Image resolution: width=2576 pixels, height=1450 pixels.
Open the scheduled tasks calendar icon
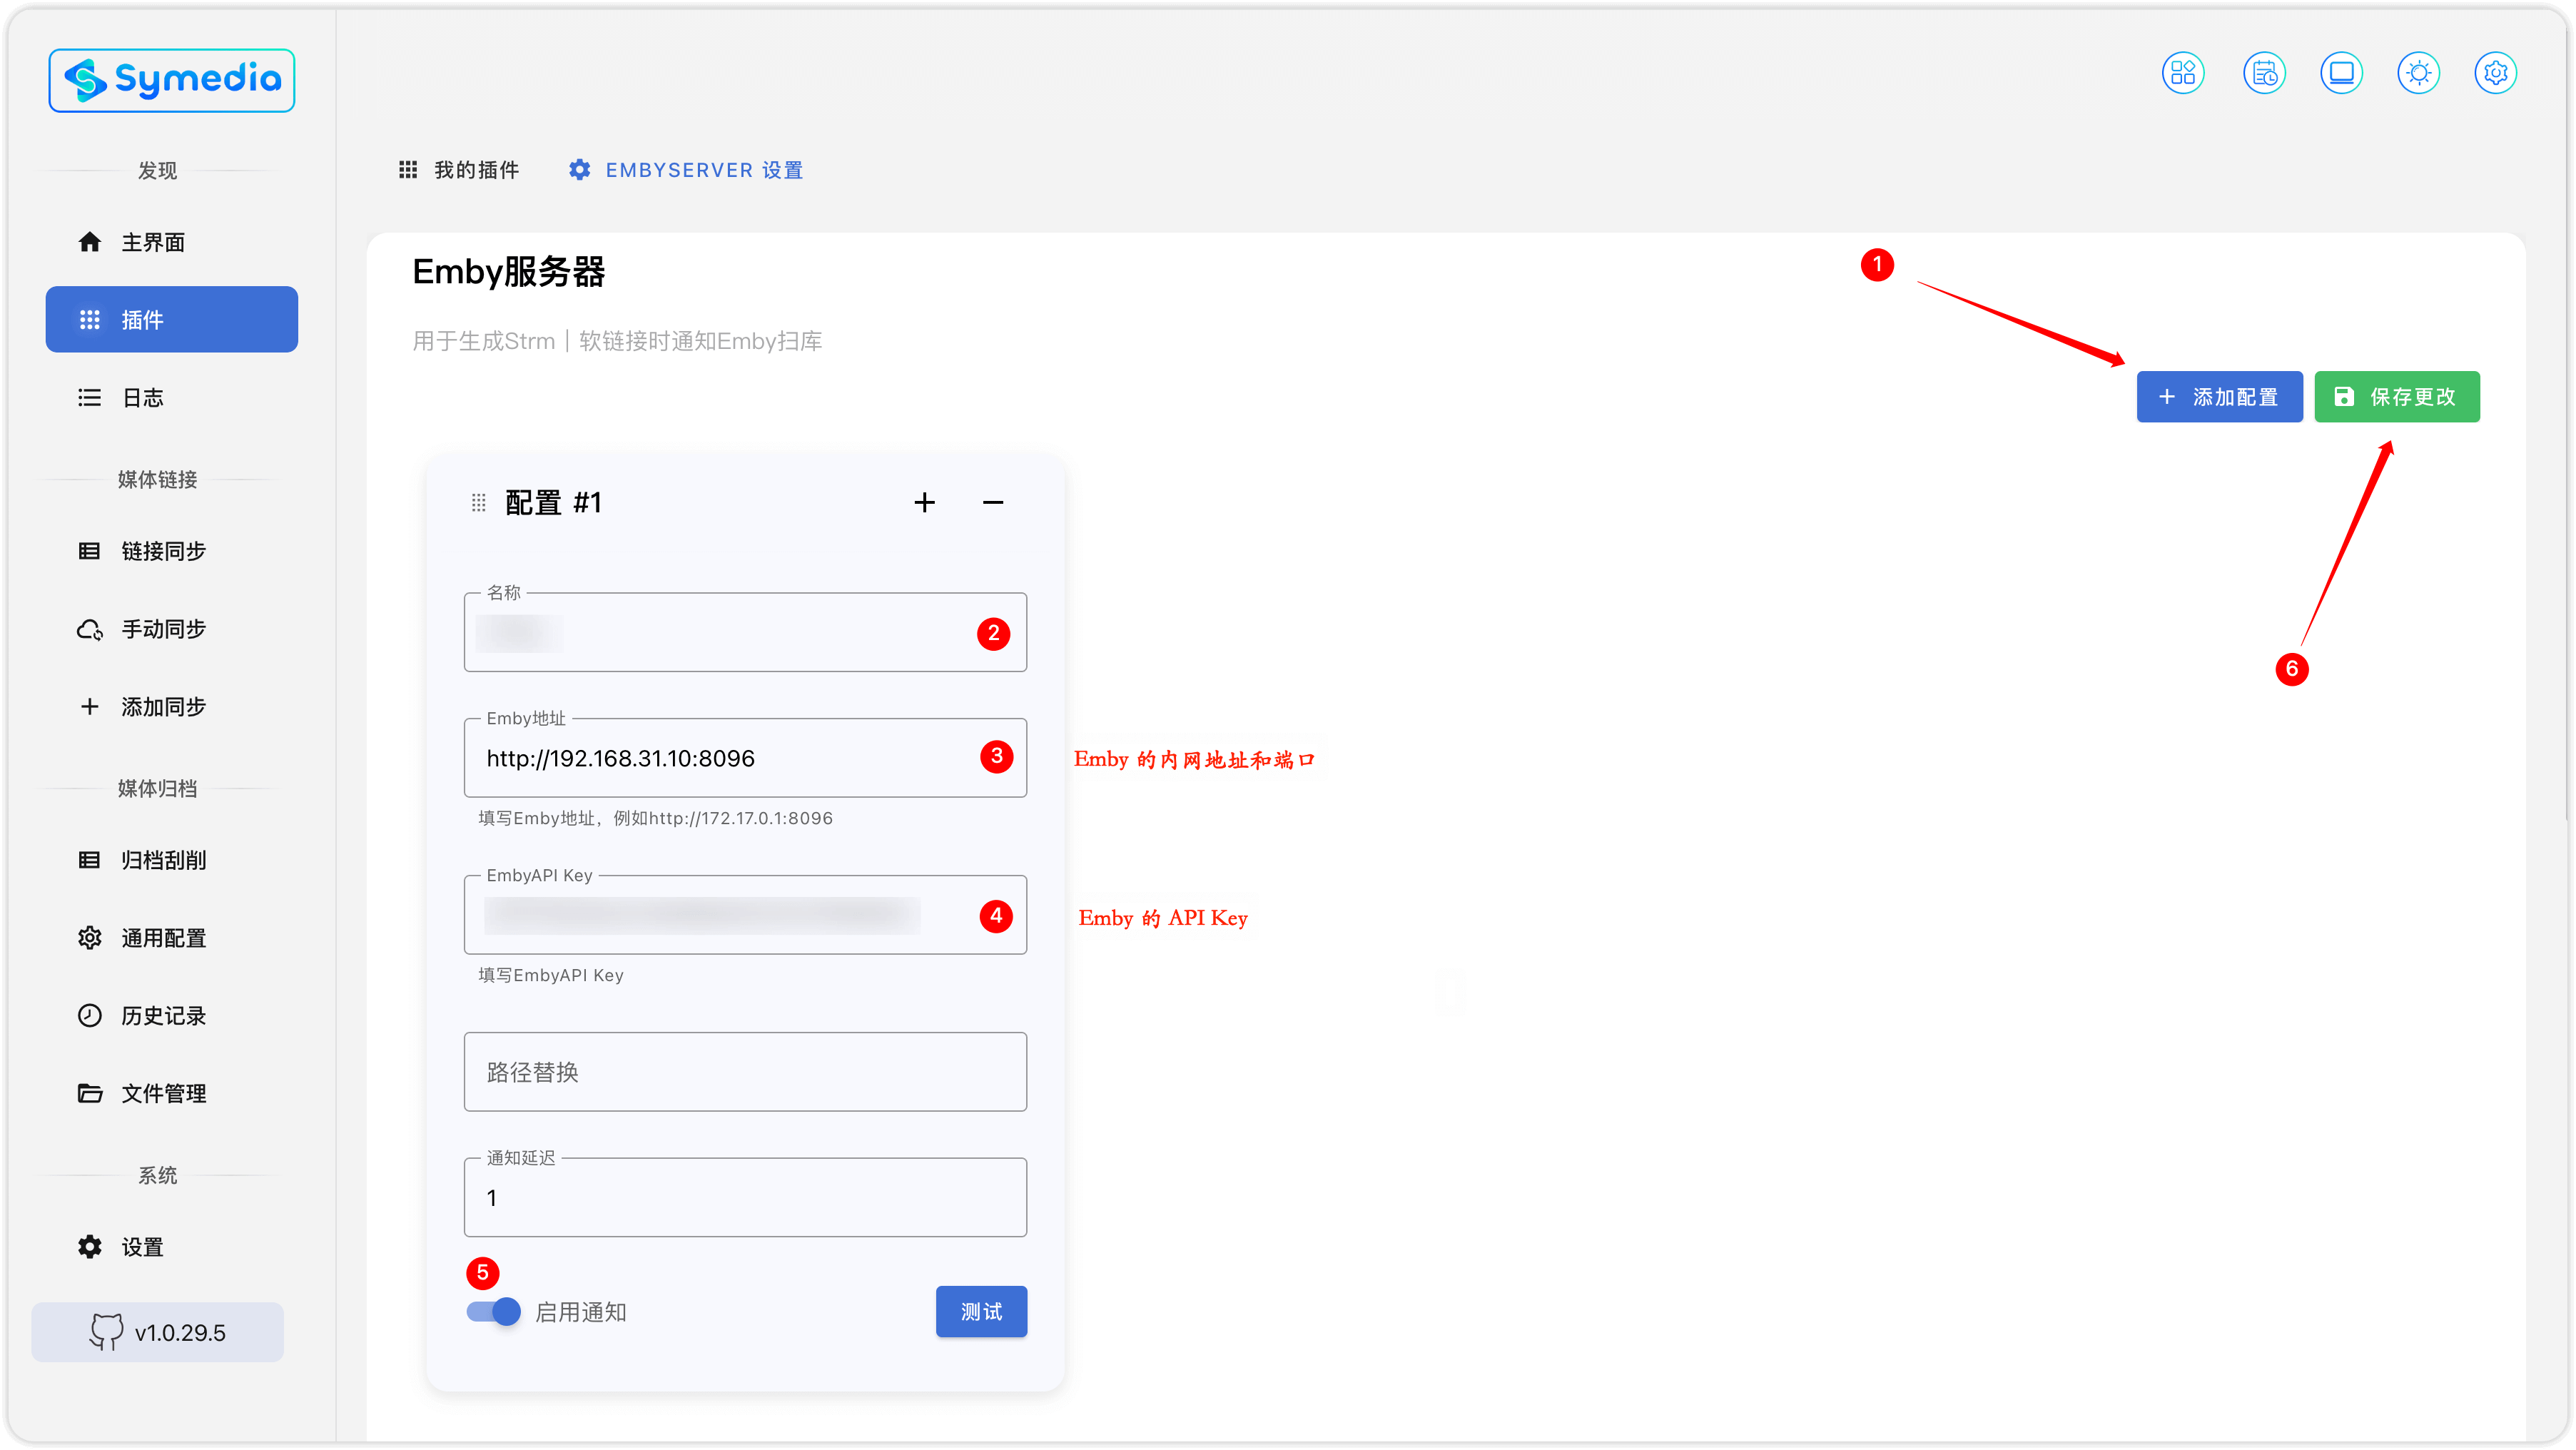[2264, 73]
